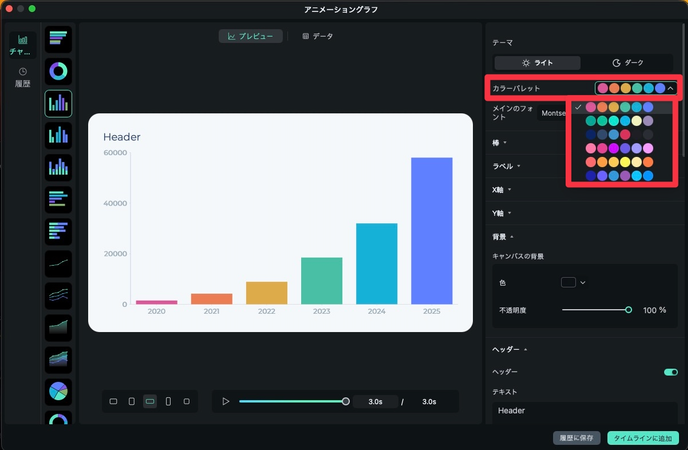Click the 不透明度 opacity slider handle
Viewport: 688px width, 450px height.
[x=628, y=310]
